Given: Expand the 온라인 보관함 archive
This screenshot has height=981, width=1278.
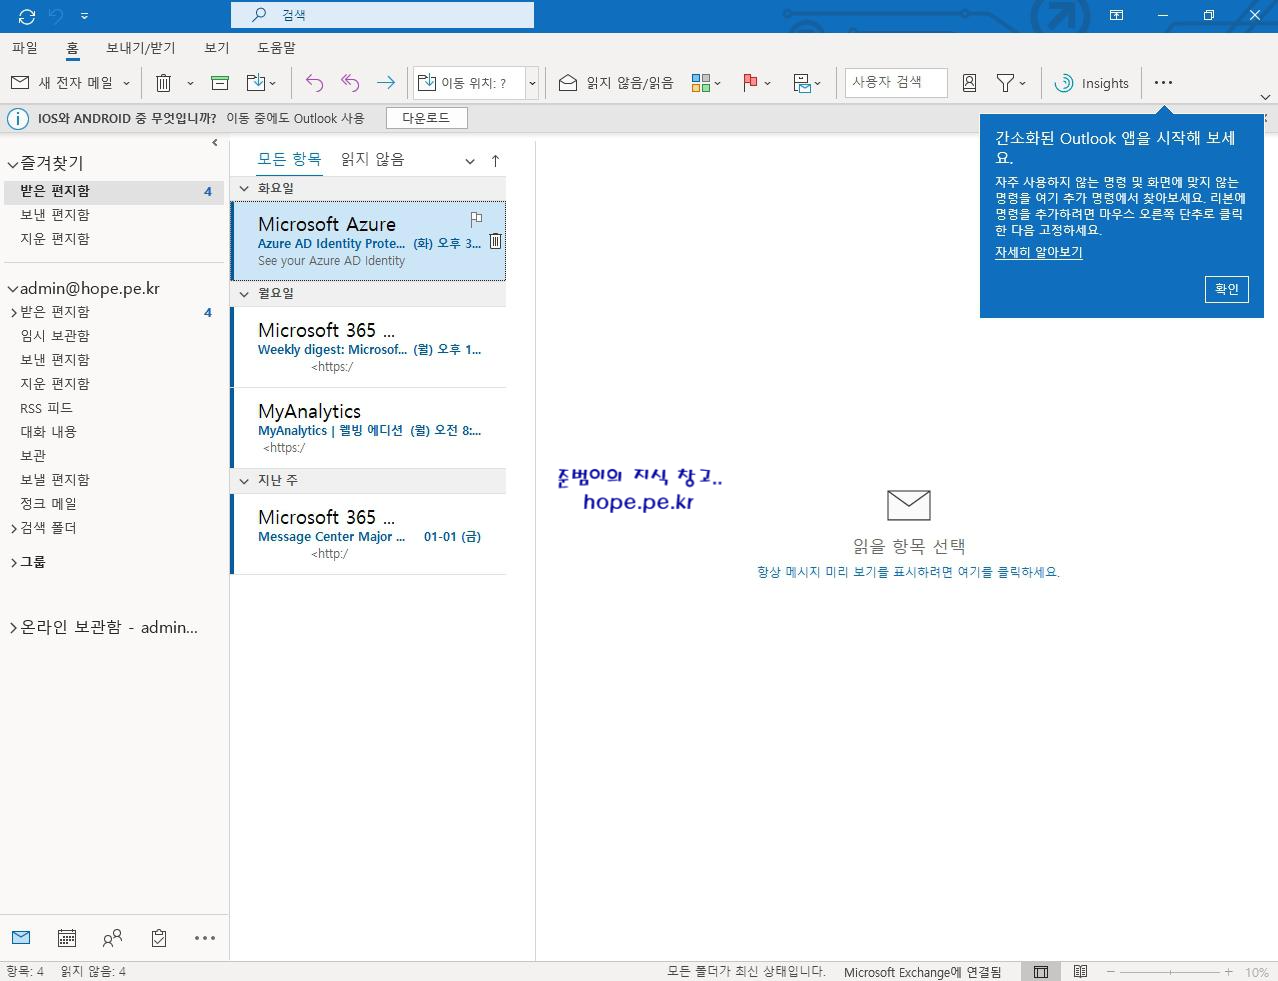Looking at the screenshot, I should 13,628.
